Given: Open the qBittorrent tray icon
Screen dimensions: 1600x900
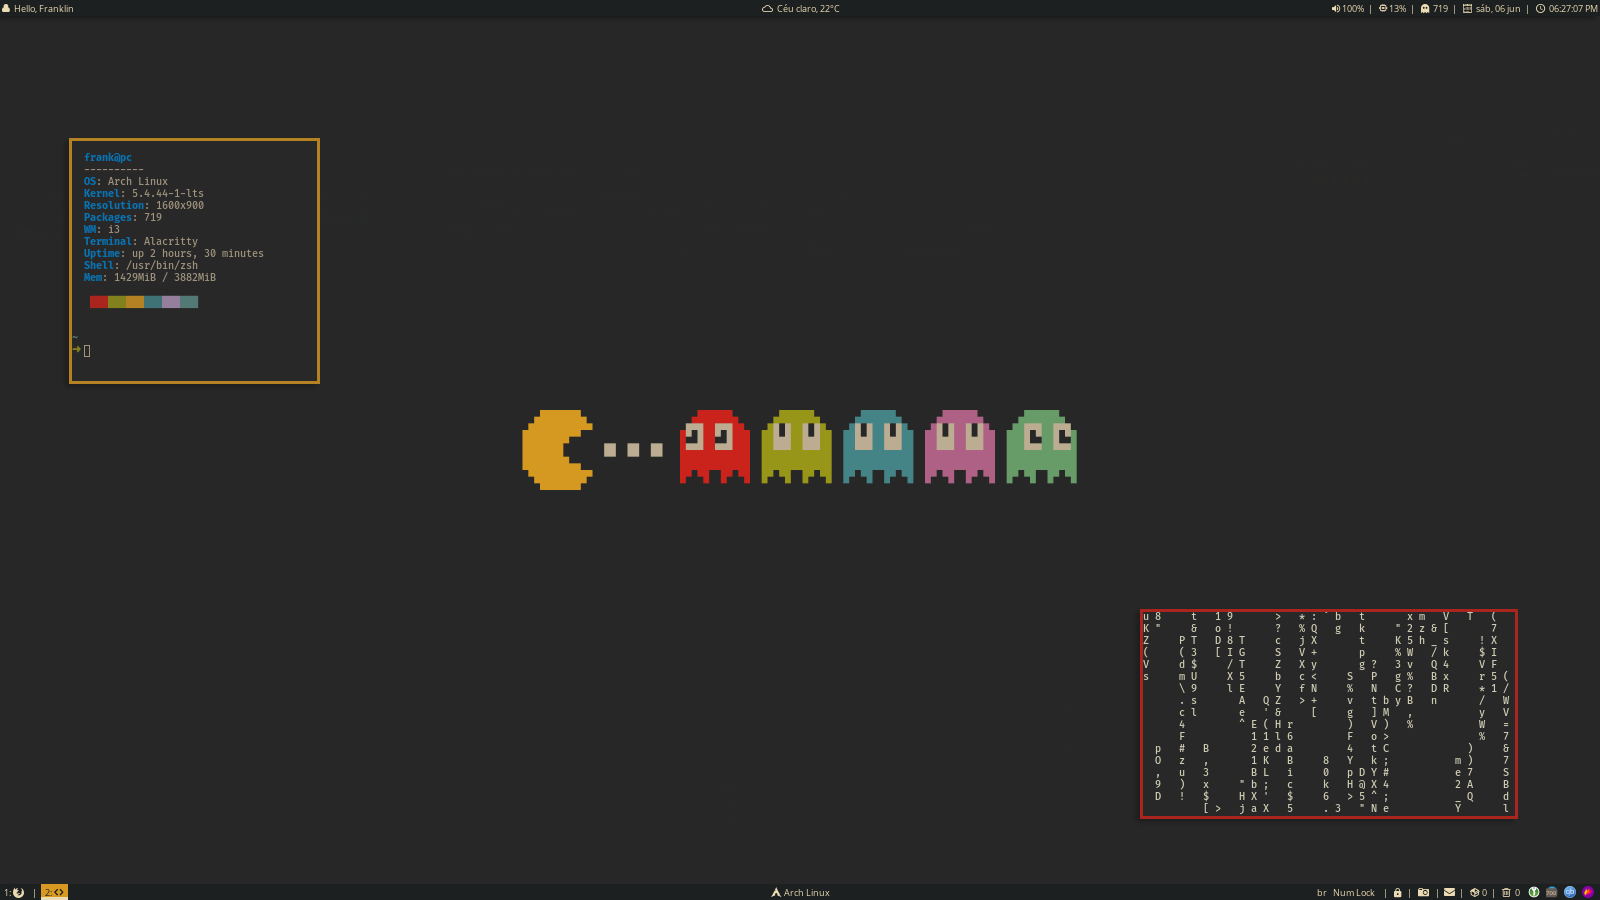Looking at the screenshot, I should click(1569, 892).
